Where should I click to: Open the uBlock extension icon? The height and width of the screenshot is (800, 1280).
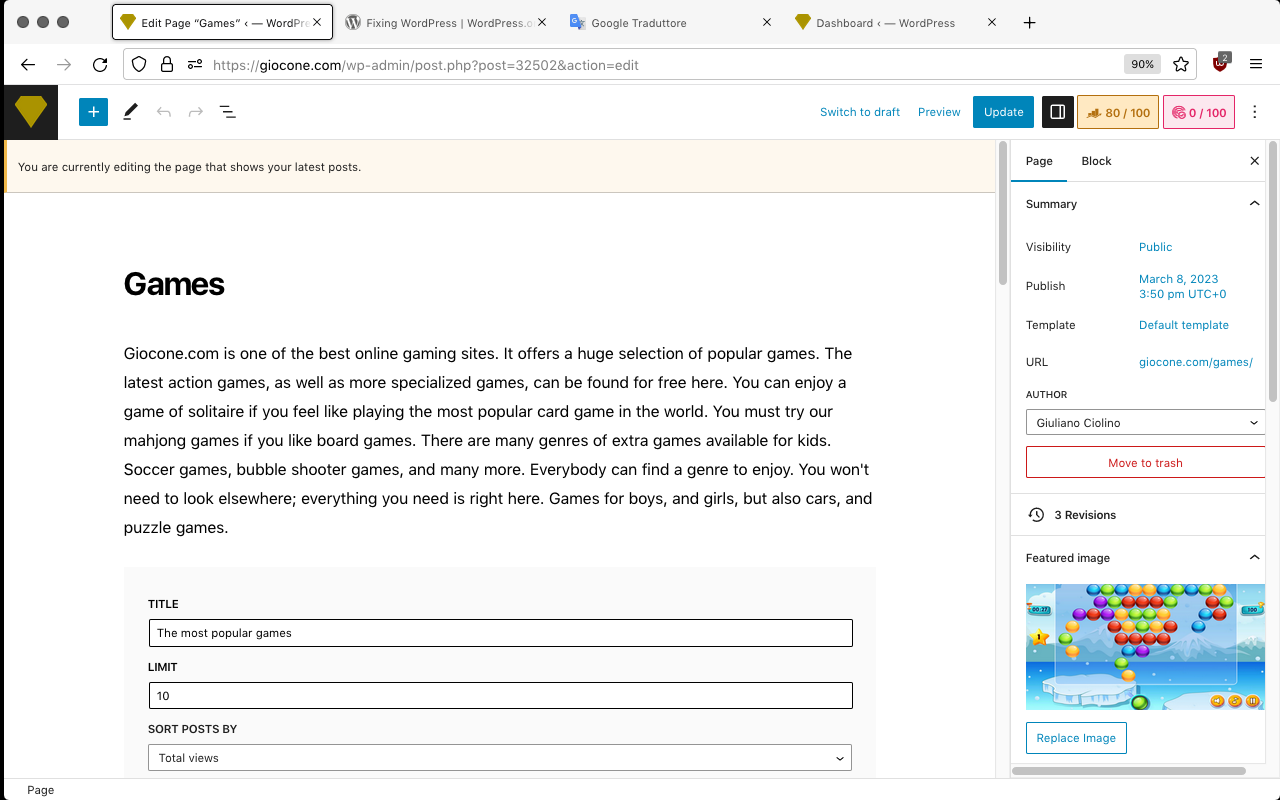1221,63
